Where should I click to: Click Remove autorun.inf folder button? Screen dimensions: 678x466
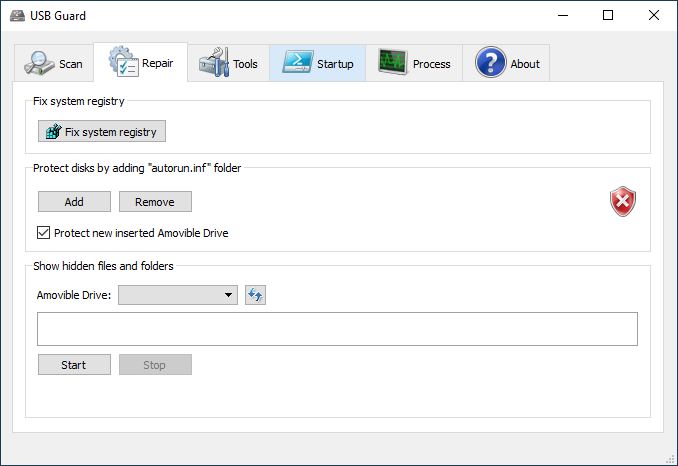pos(155,202)
